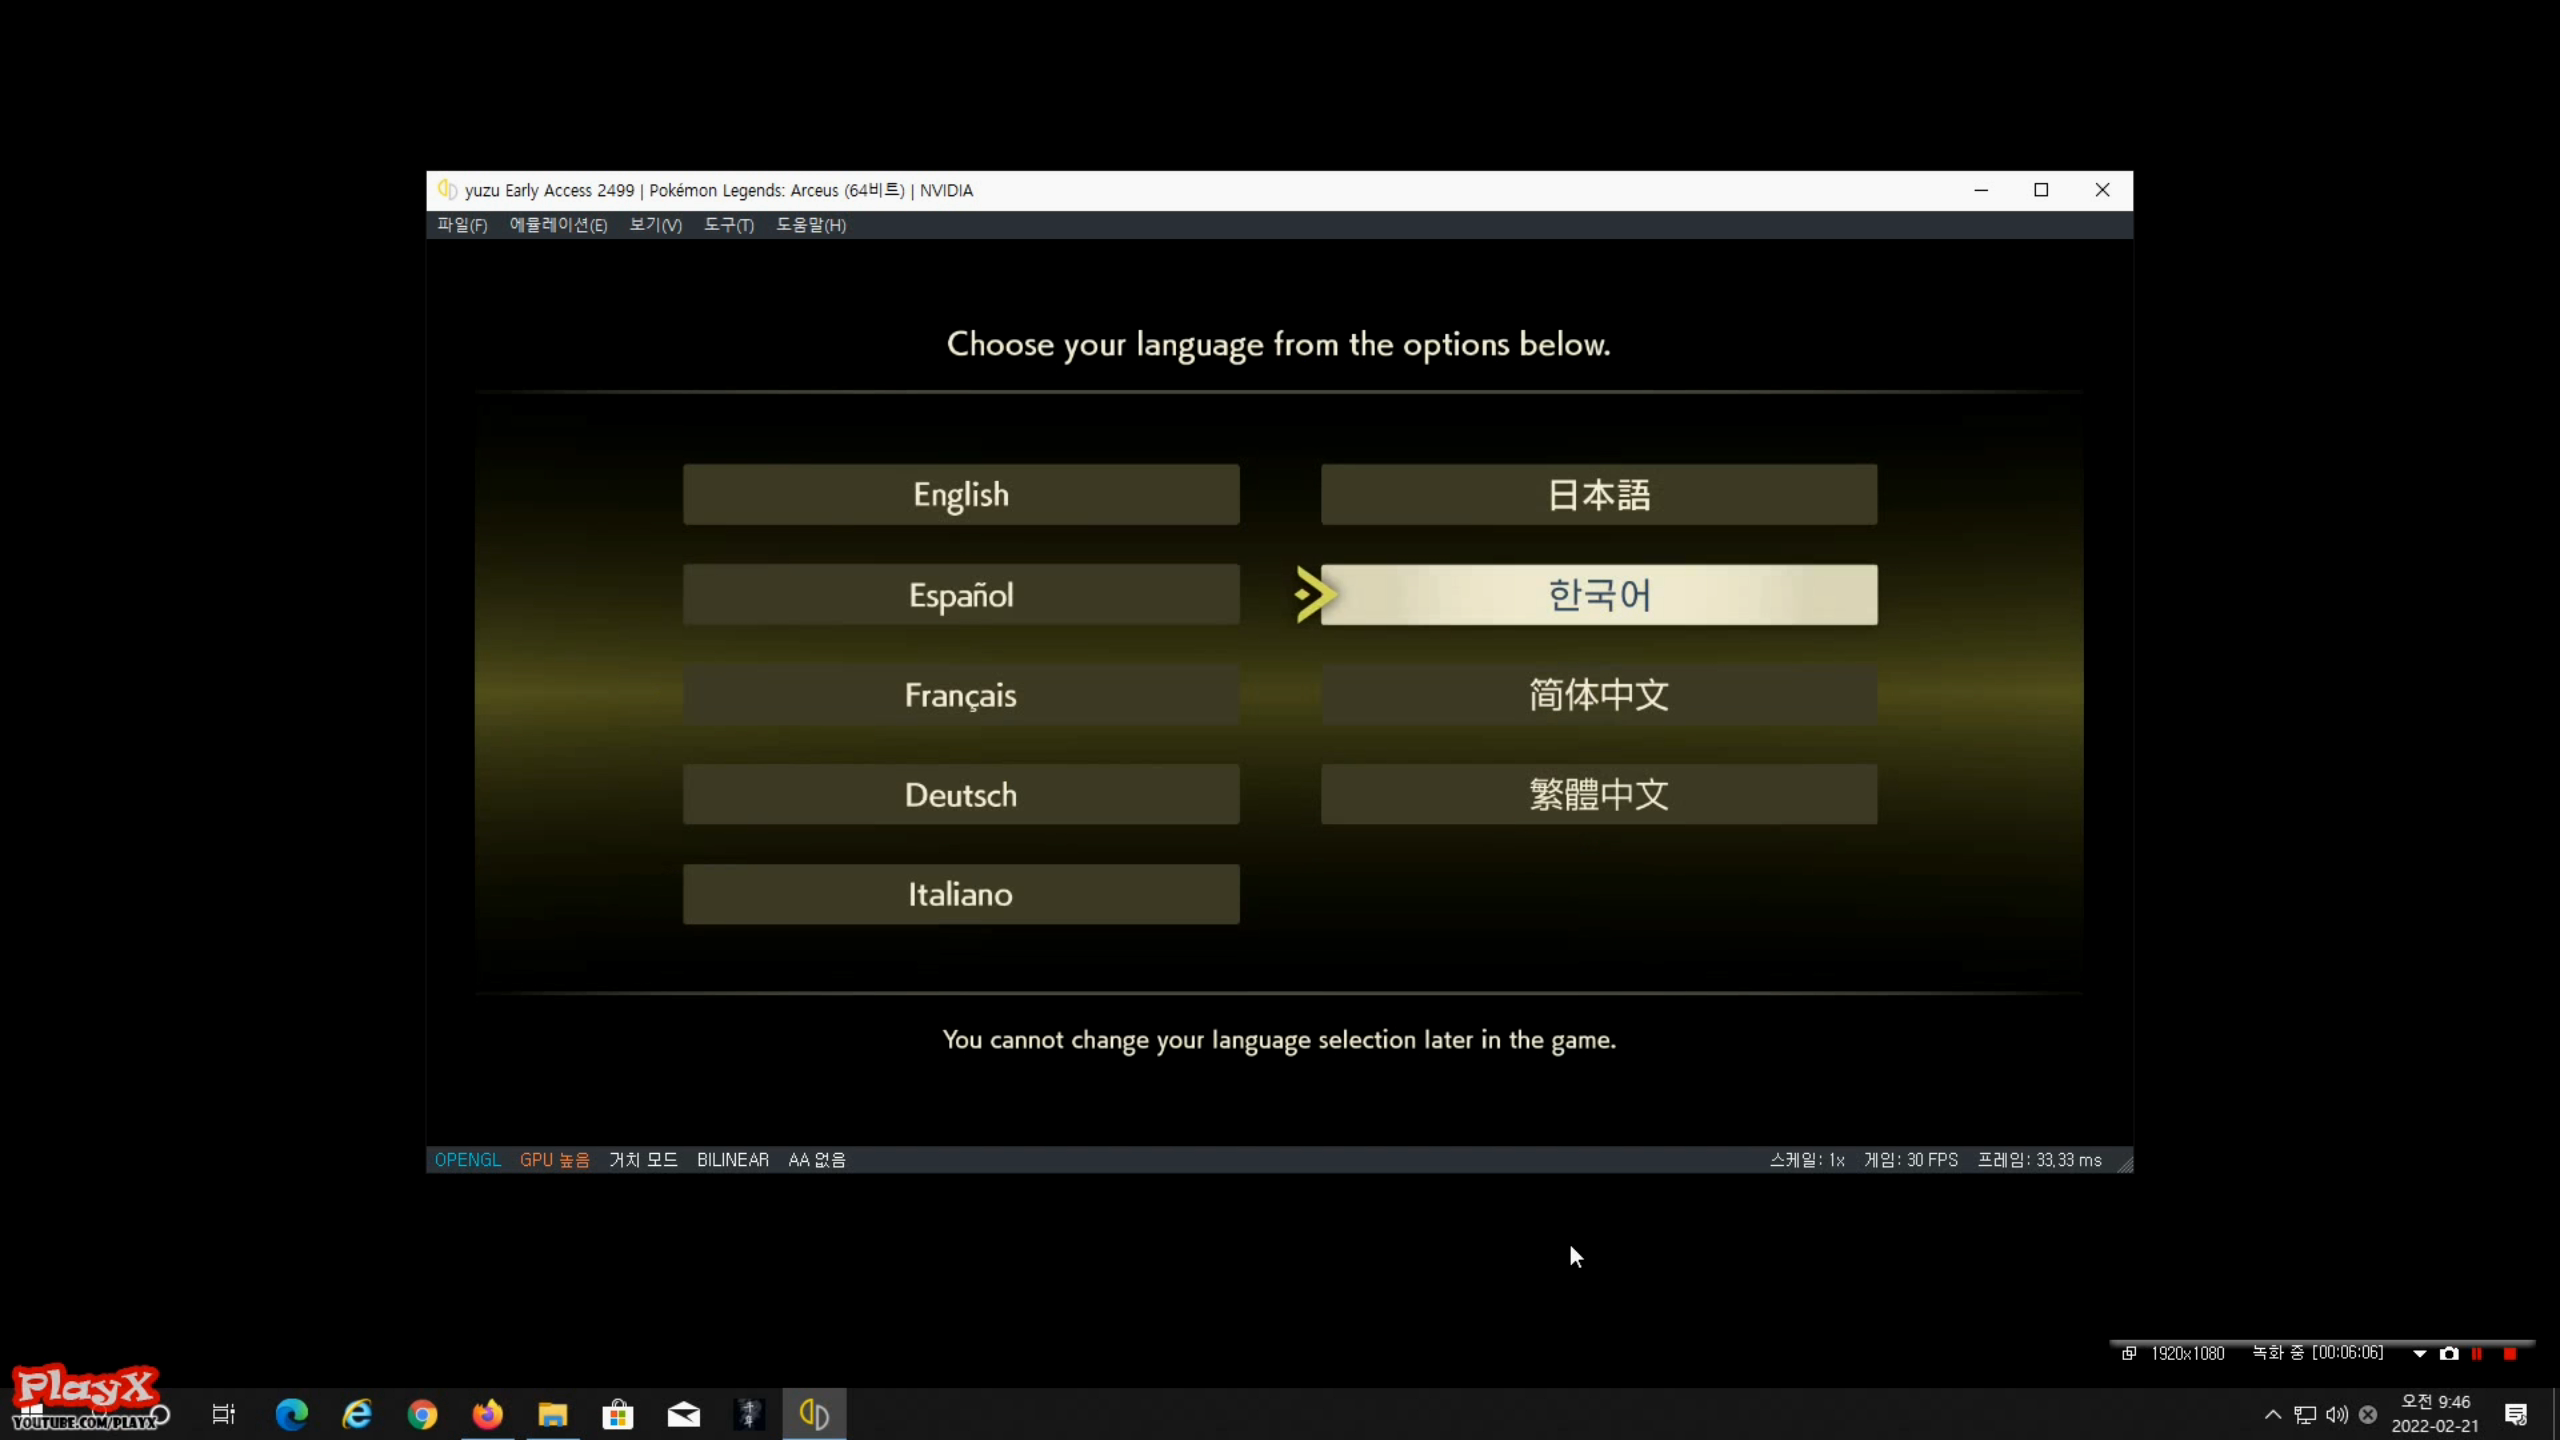Choose 한국어 as the game language

1598,595
